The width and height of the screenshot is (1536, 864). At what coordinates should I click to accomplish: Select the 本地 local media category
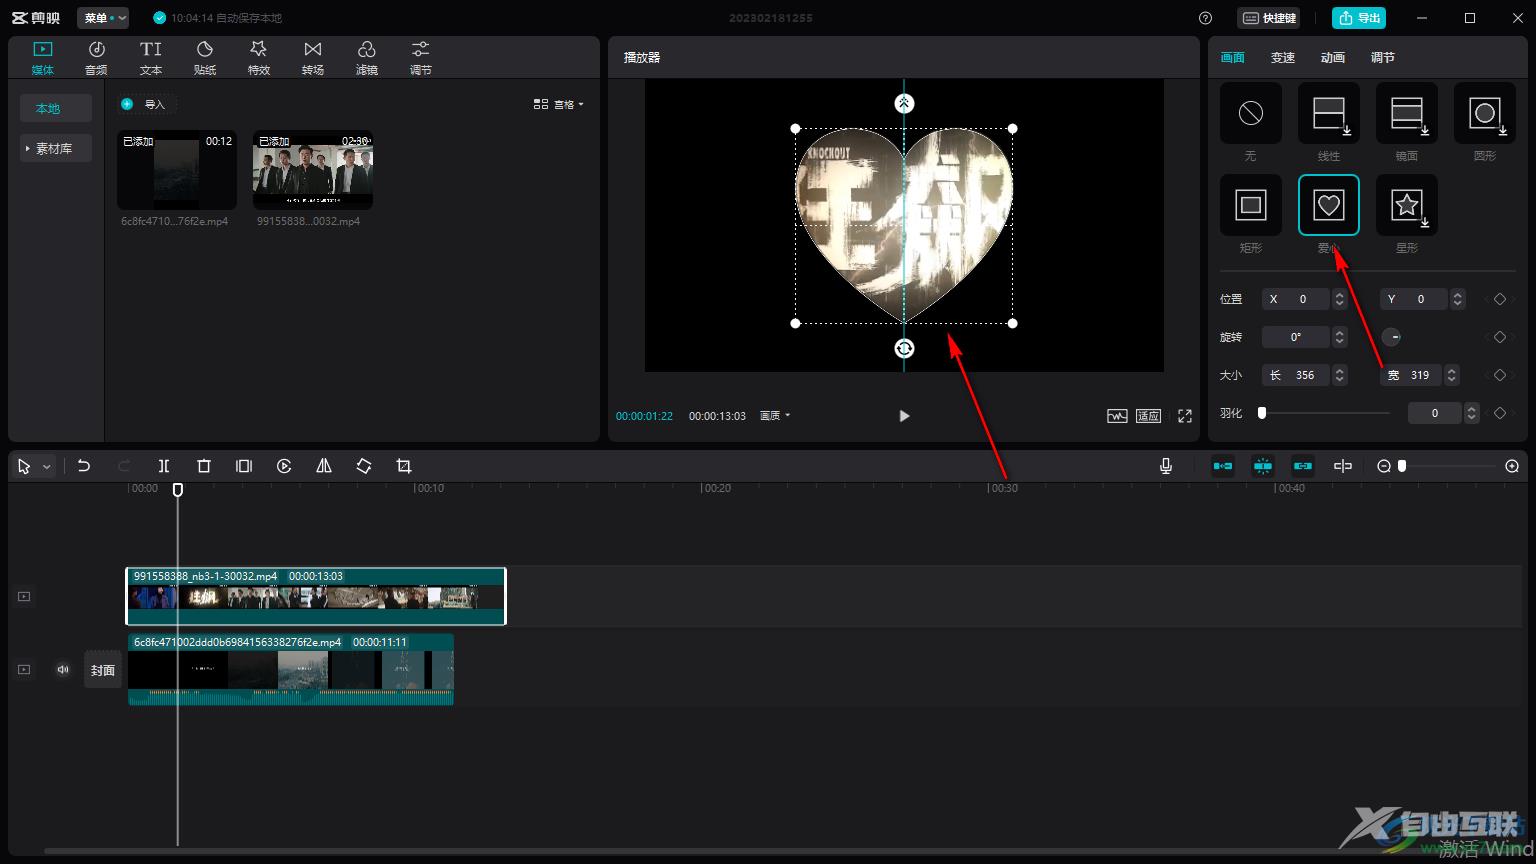click(x=56, y=108)
